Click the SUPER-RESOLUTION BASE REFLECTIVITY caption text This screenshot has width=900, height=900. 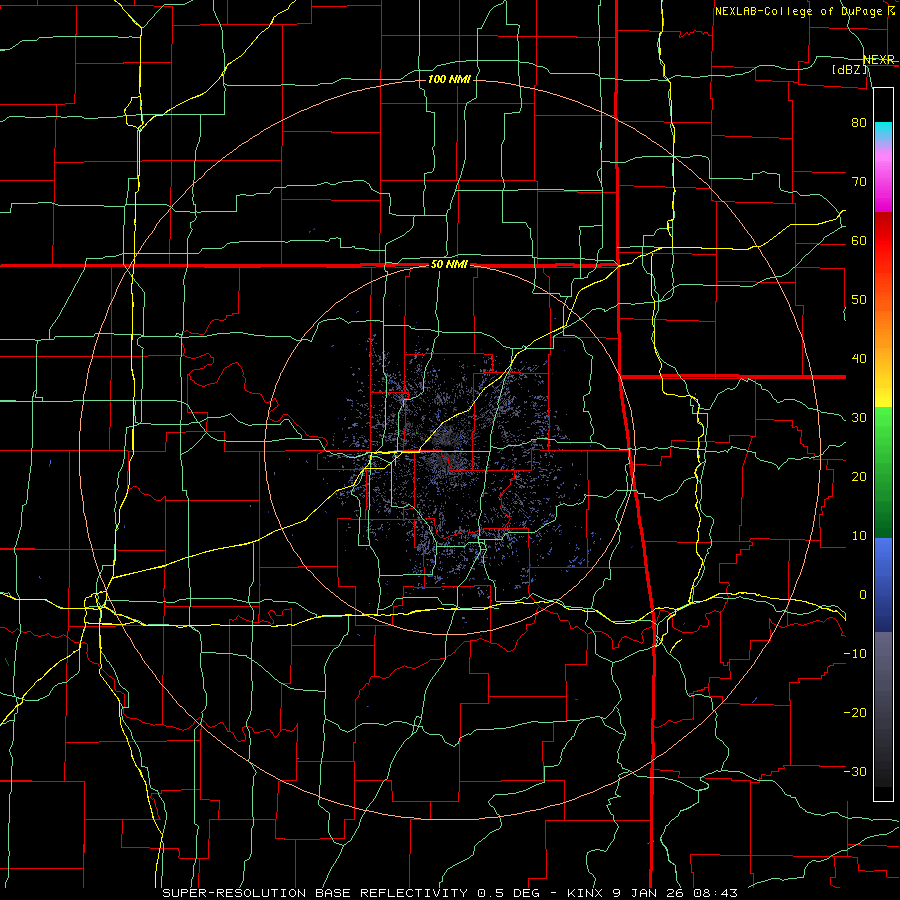pos(315,893)
